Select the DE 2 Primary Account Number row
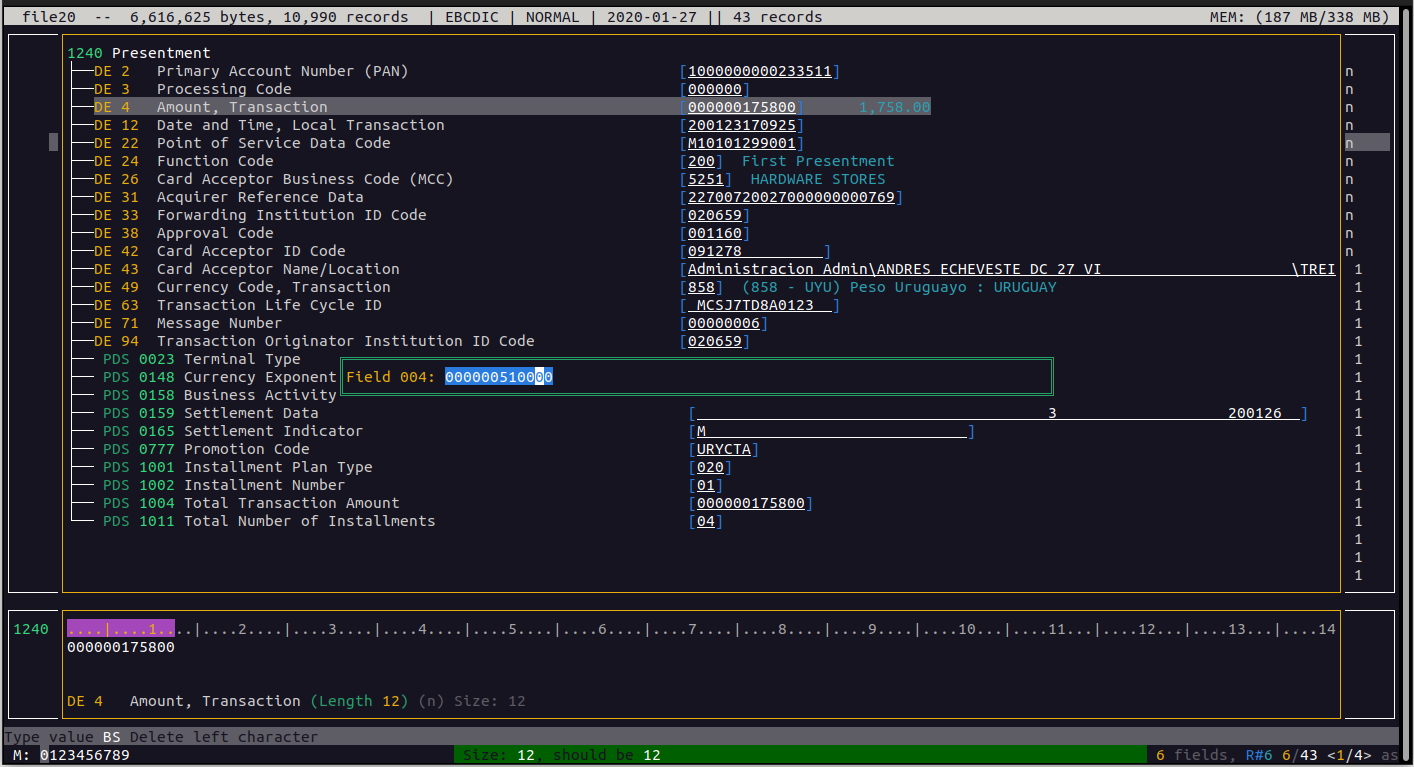The width and height of the screenshot is (1414, 767). tap(282, 71)
